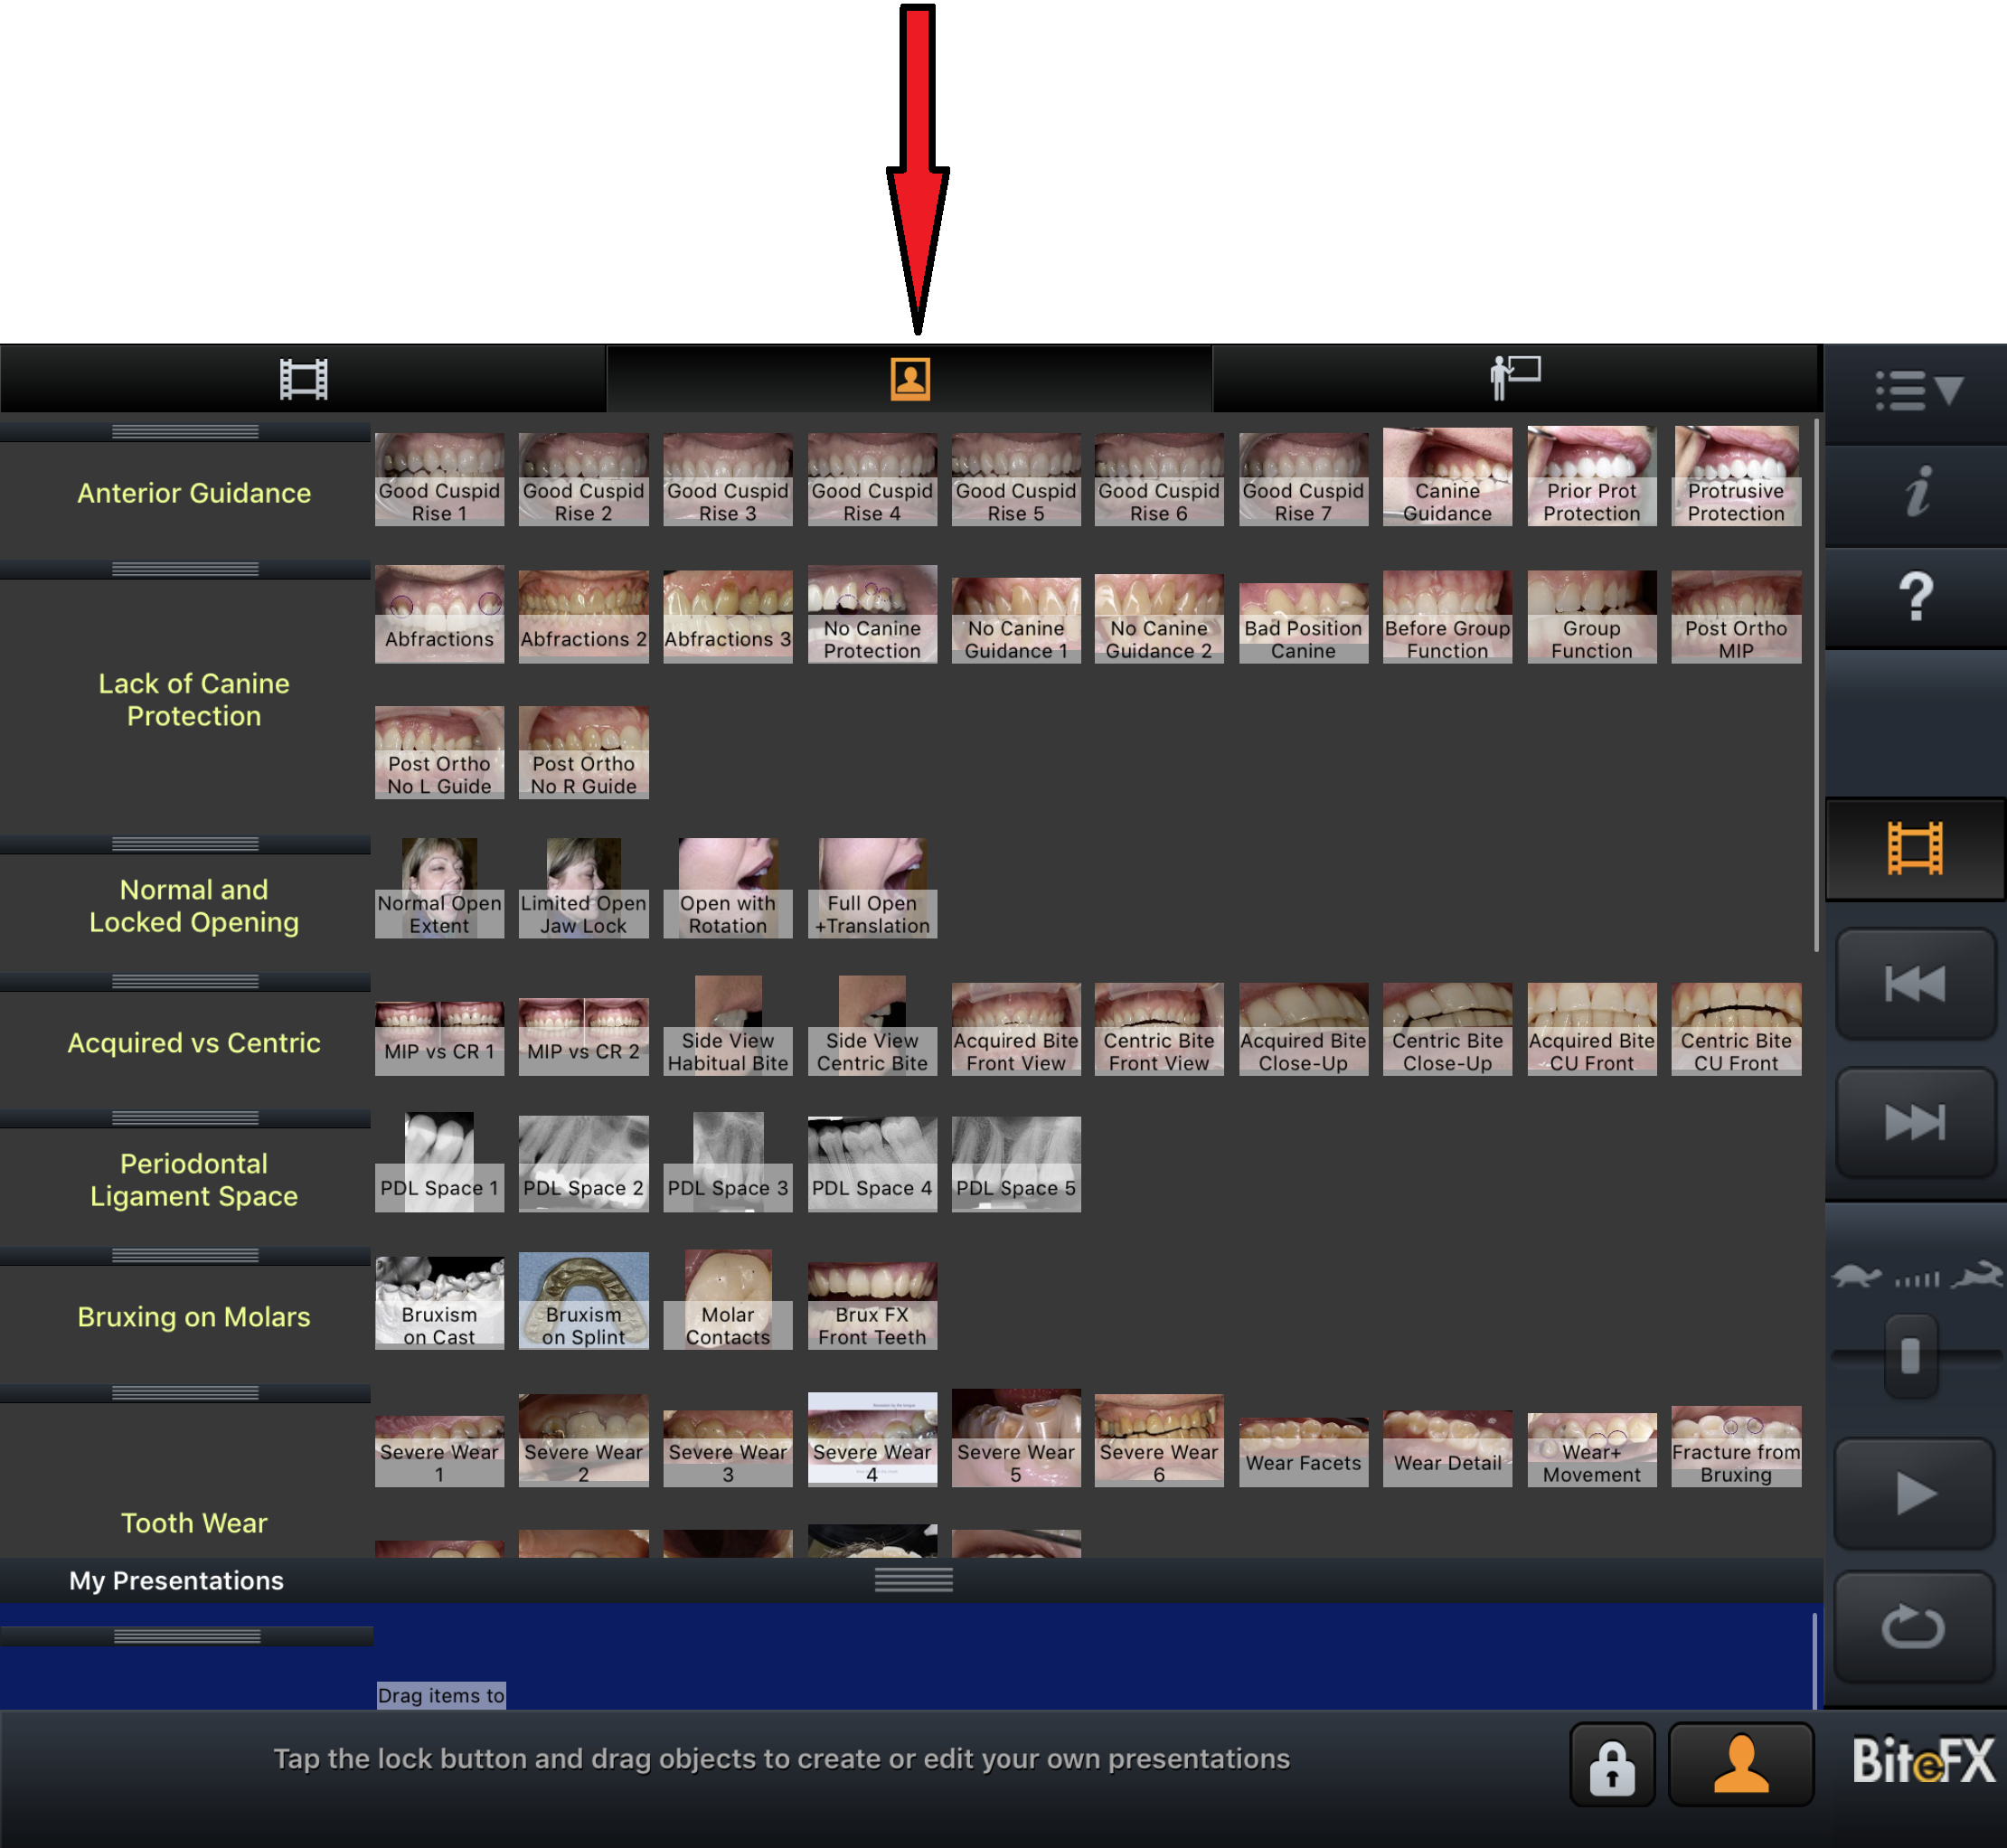Click the My Presentations panel grip handle
The width and height of the screenshot is (2007, 1848).
913,1580
